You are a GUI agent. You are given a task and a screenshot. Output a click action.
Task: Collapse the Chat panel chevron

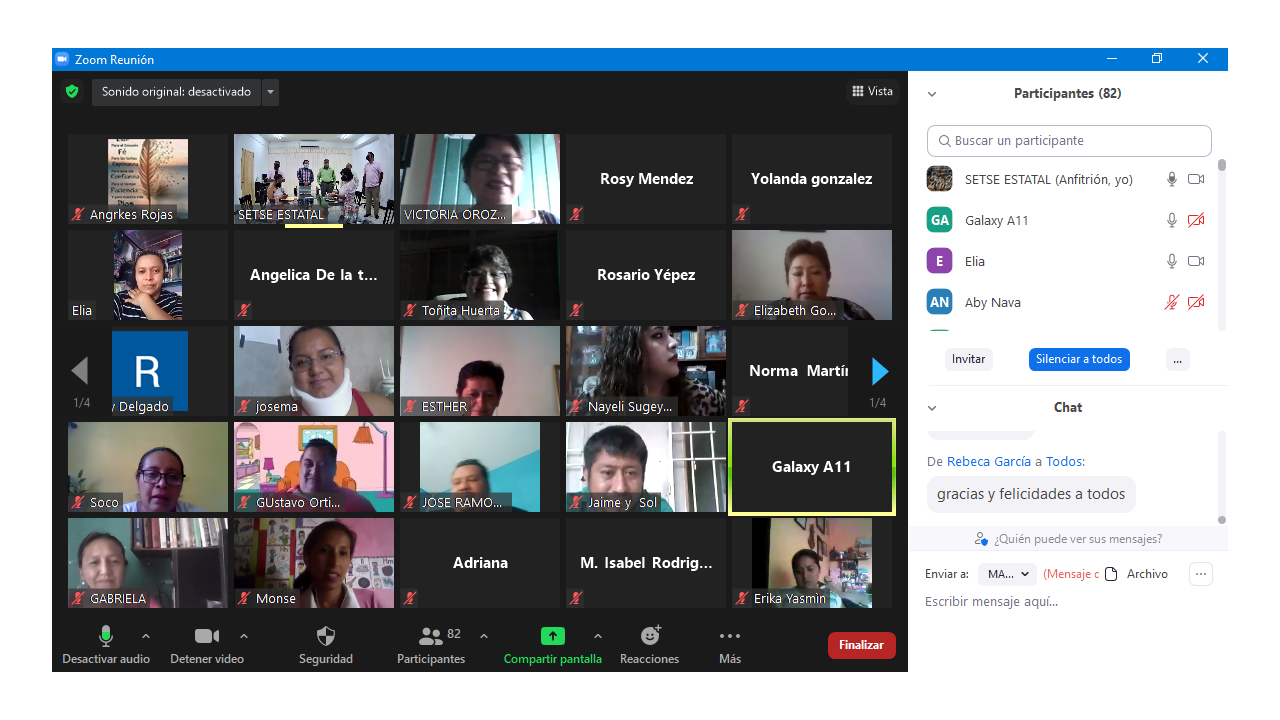click(x=932, y=408)
